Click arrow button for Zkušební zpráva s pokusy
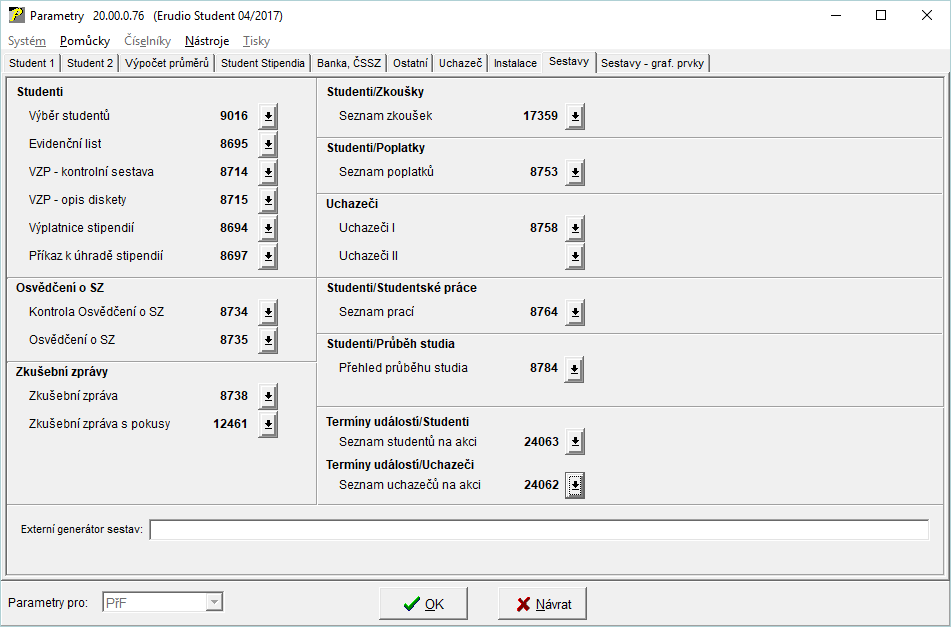951x627 pixels. (268, 424)
